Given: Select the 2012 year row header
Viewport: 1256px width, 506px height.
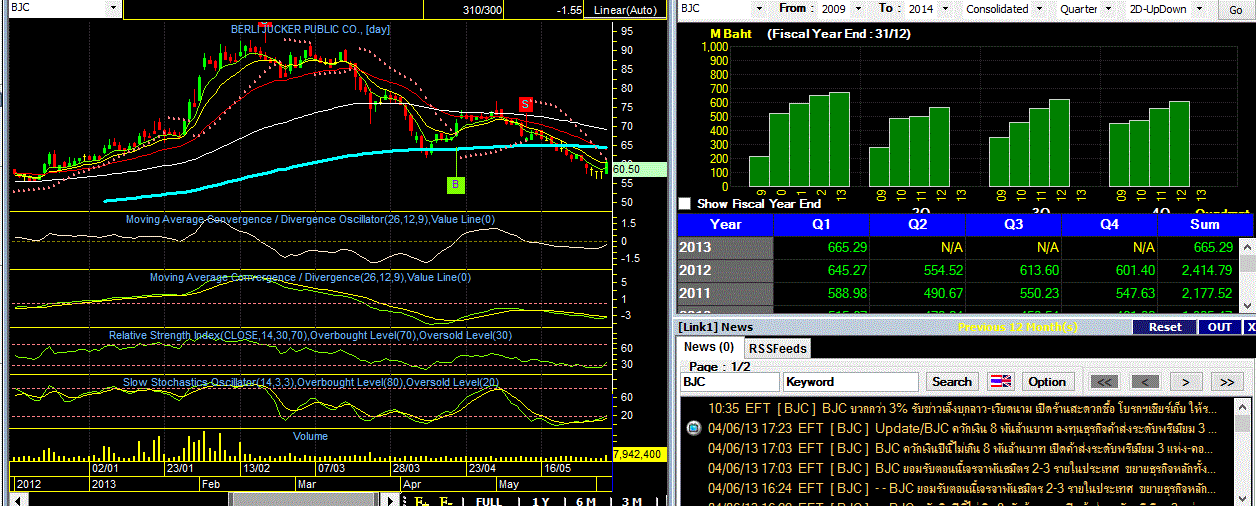Looking at the screenshot, I should [x=725, y=270].
